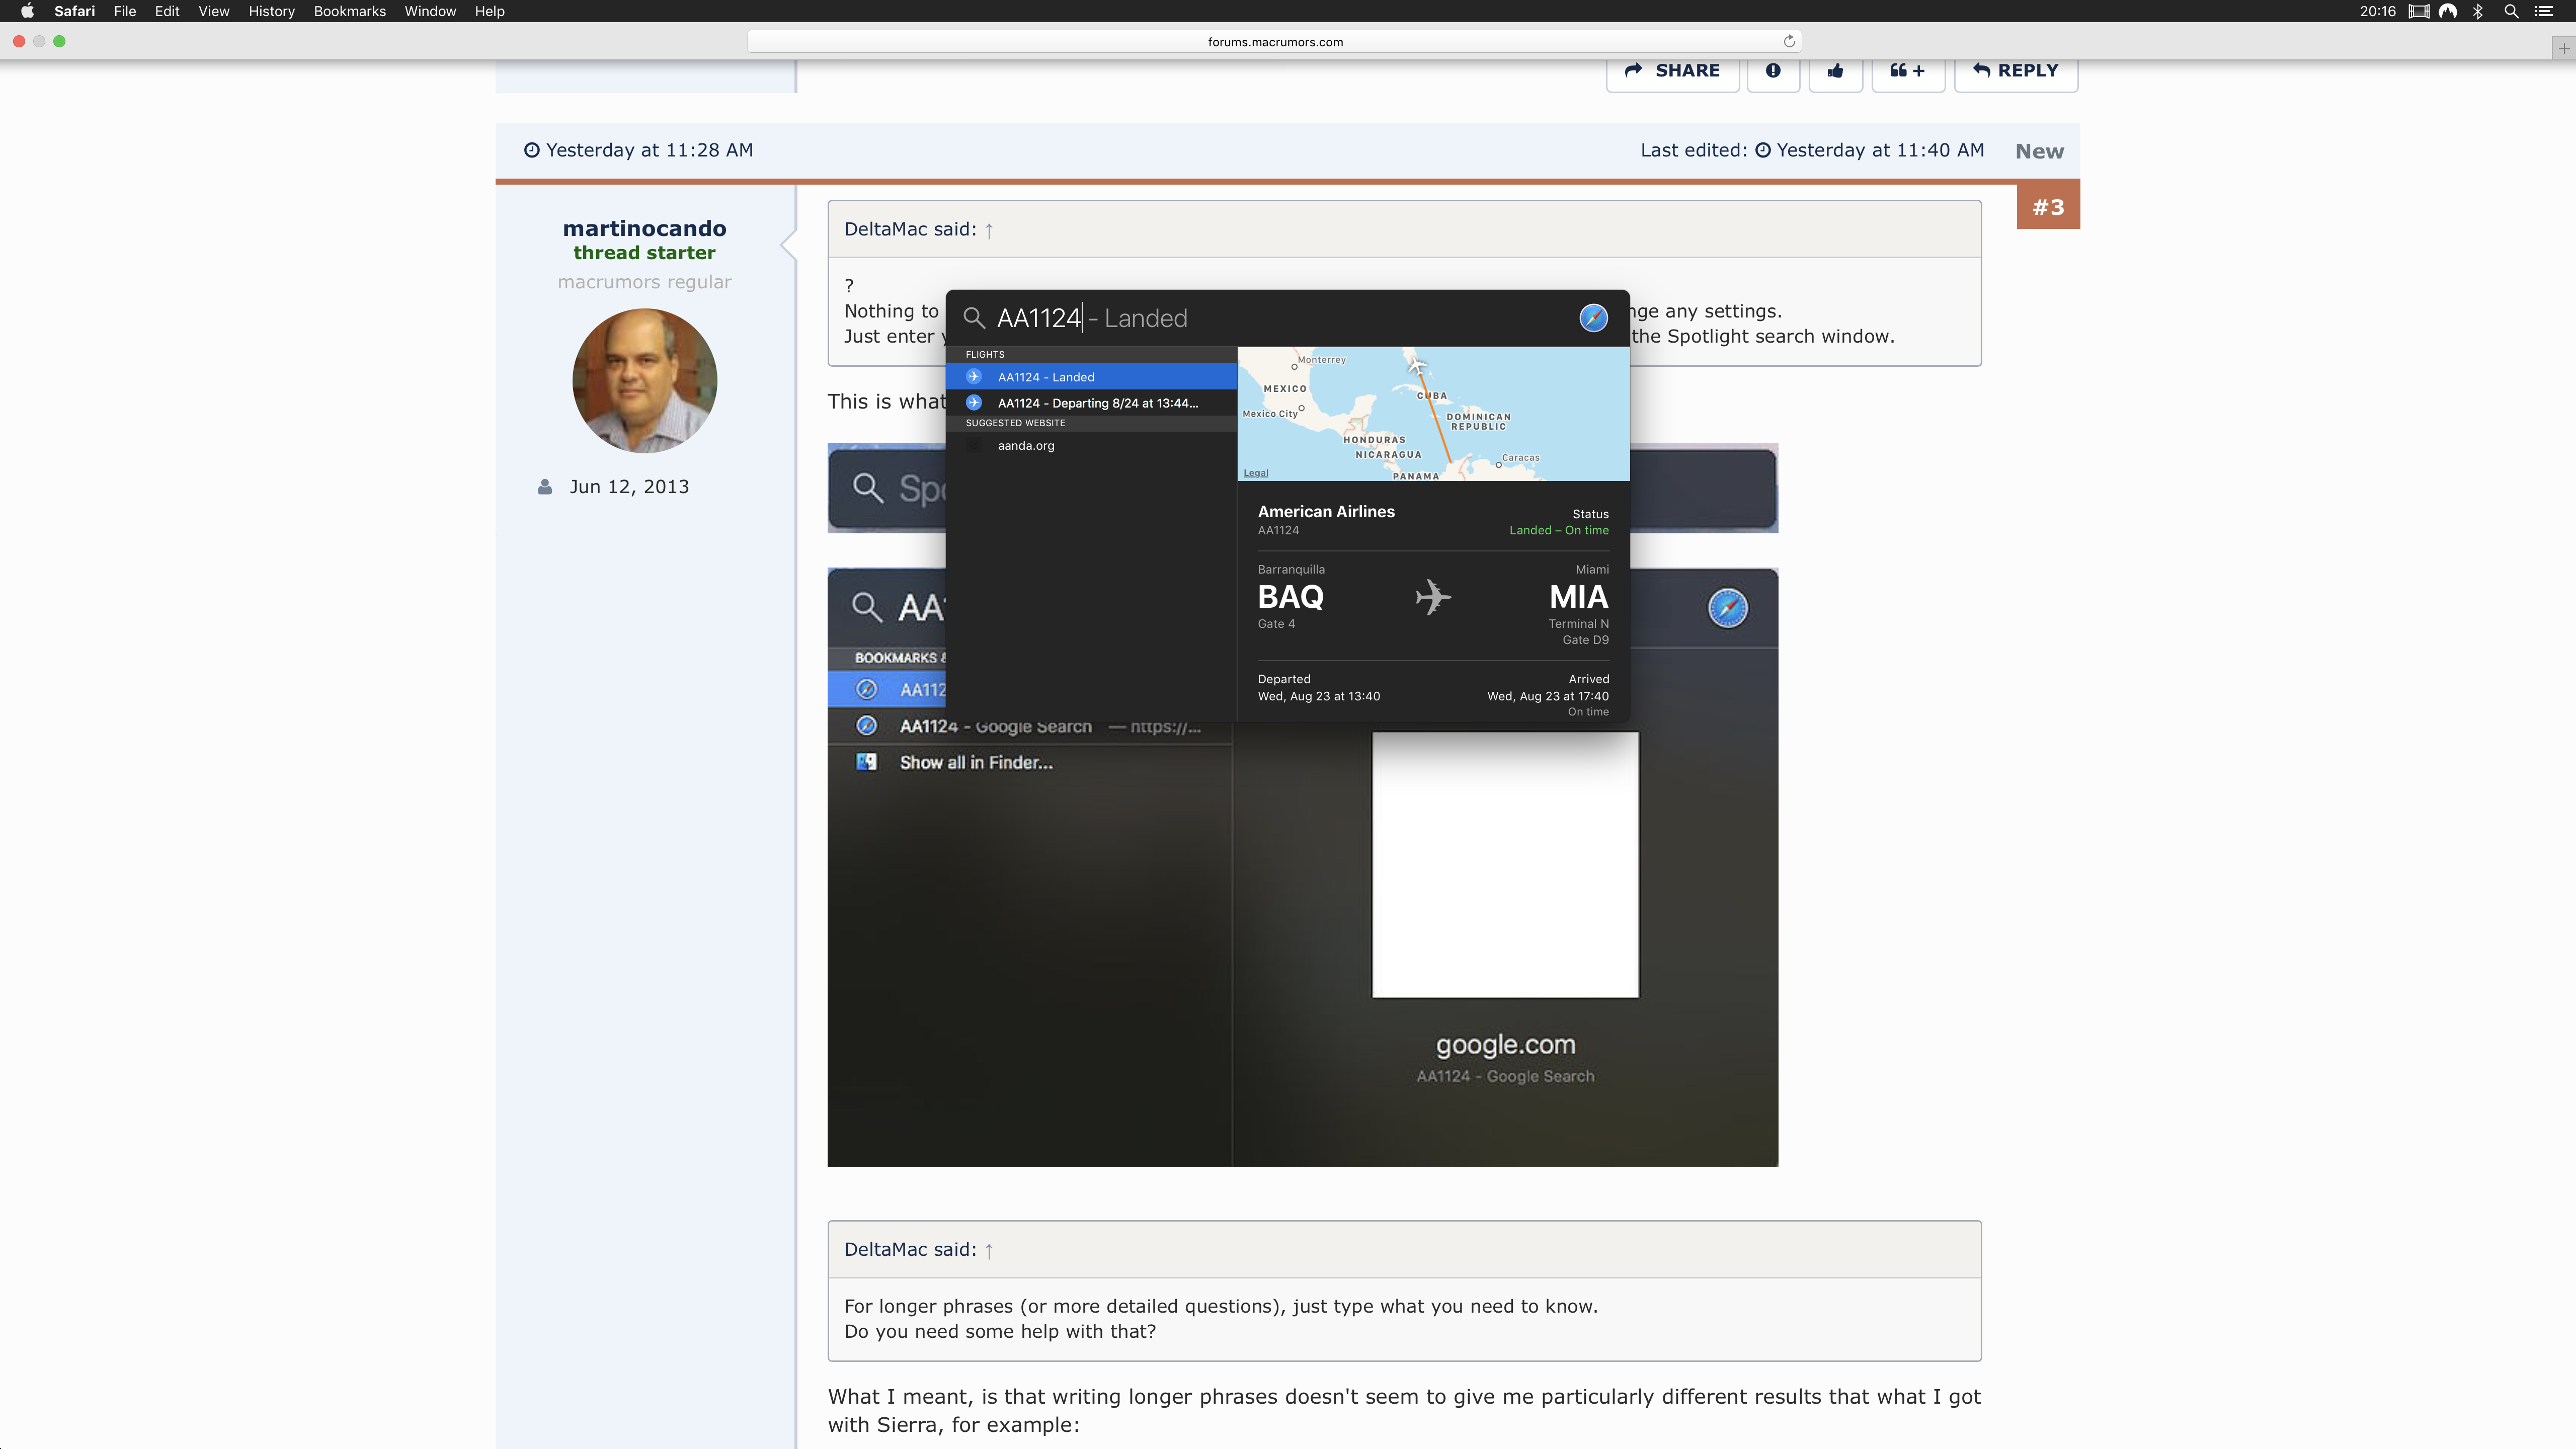Click the flight route map preview

coord(1433,414)
